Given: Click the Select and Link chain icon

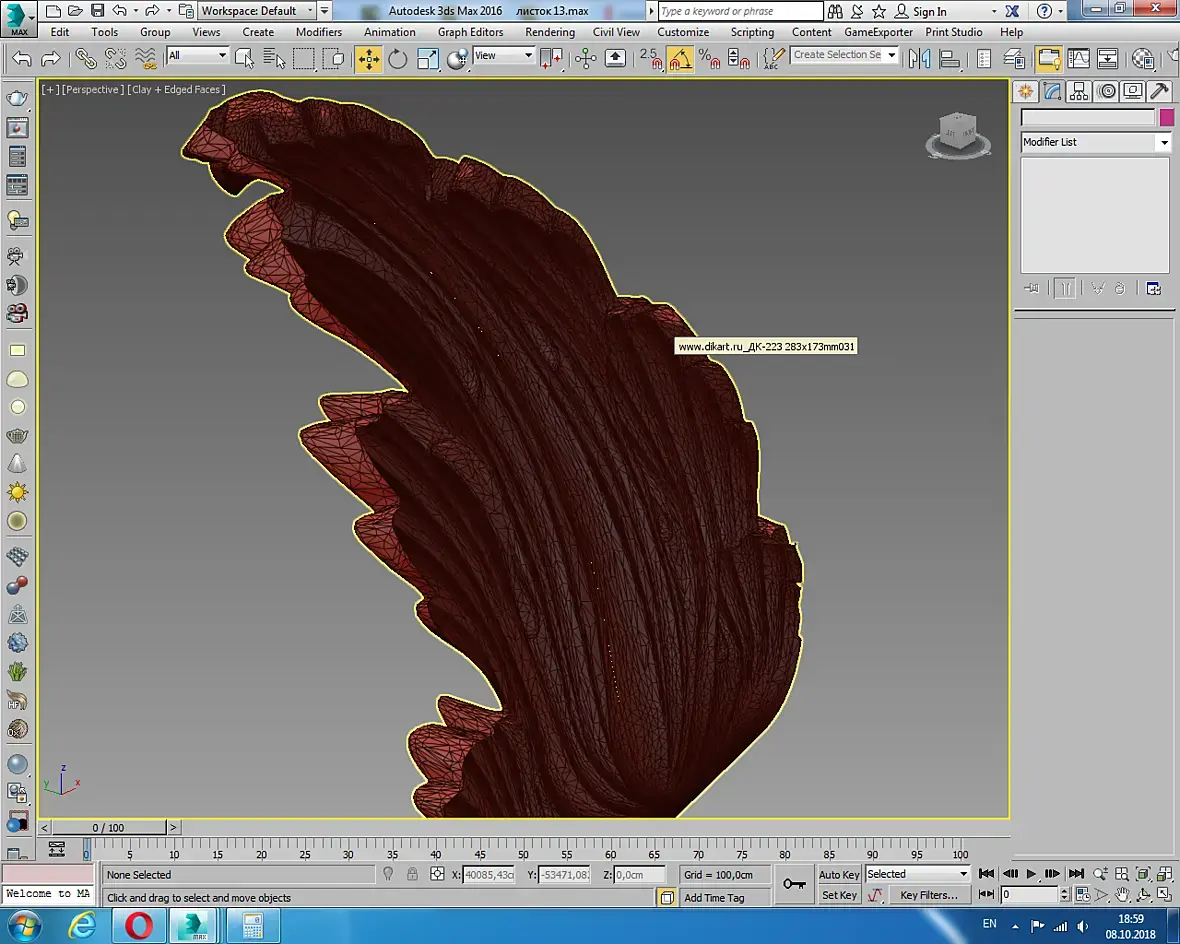Looking at the screenshot, I should [x=86, y=59].
